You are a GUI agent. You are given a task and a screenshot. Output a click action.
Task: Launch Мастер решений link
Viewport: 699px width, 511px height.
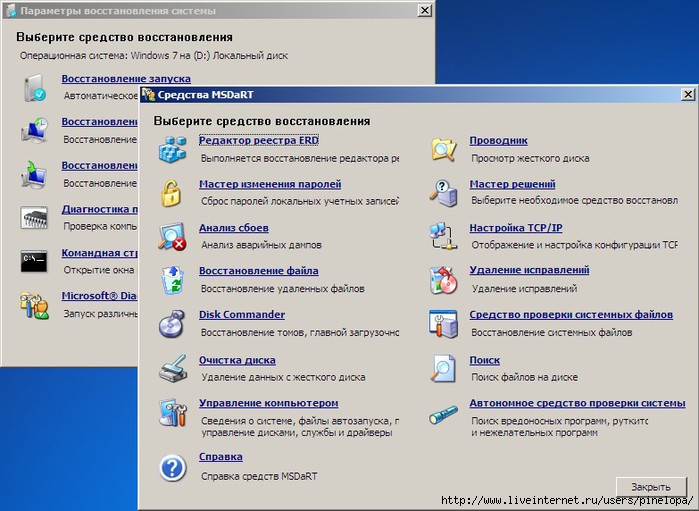pyautogui.click(x=513, y=184)
